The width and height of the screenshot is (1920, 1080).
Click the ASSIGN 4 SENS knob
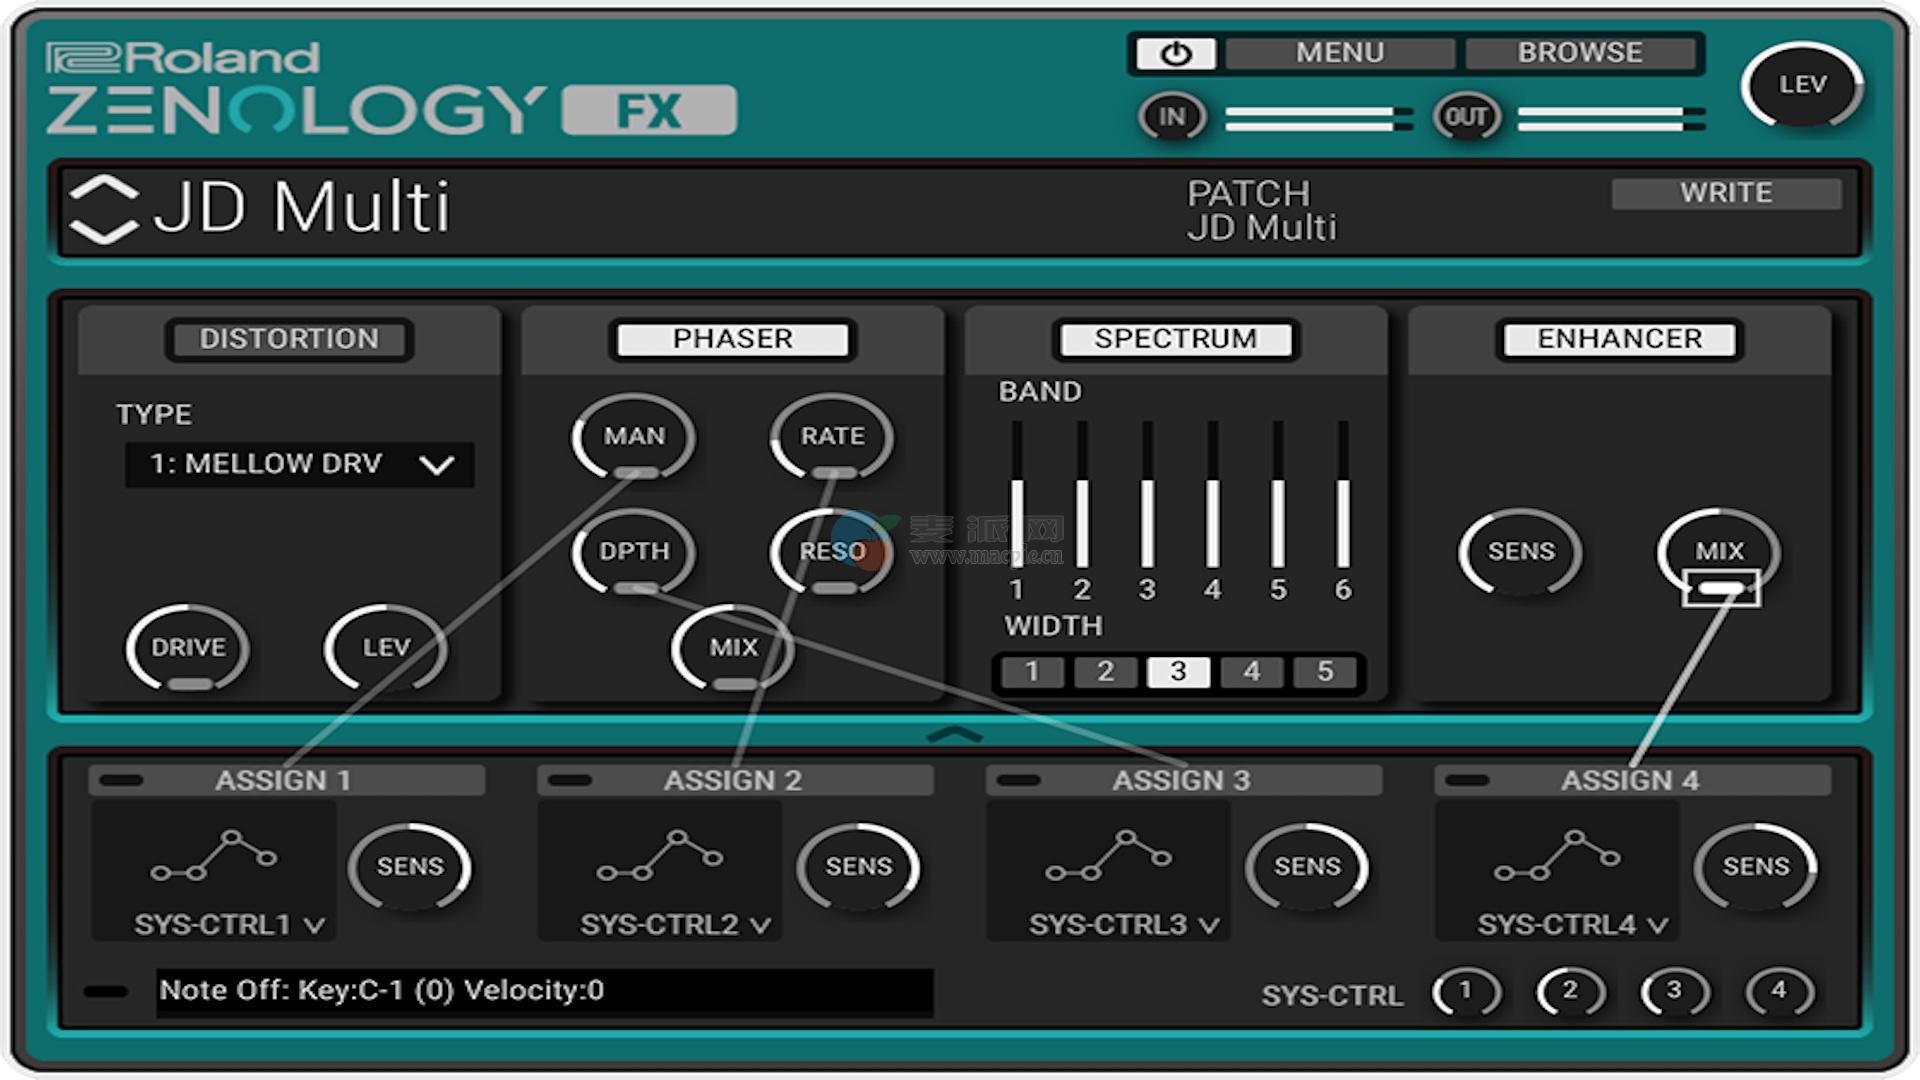tap(1756, 867)
